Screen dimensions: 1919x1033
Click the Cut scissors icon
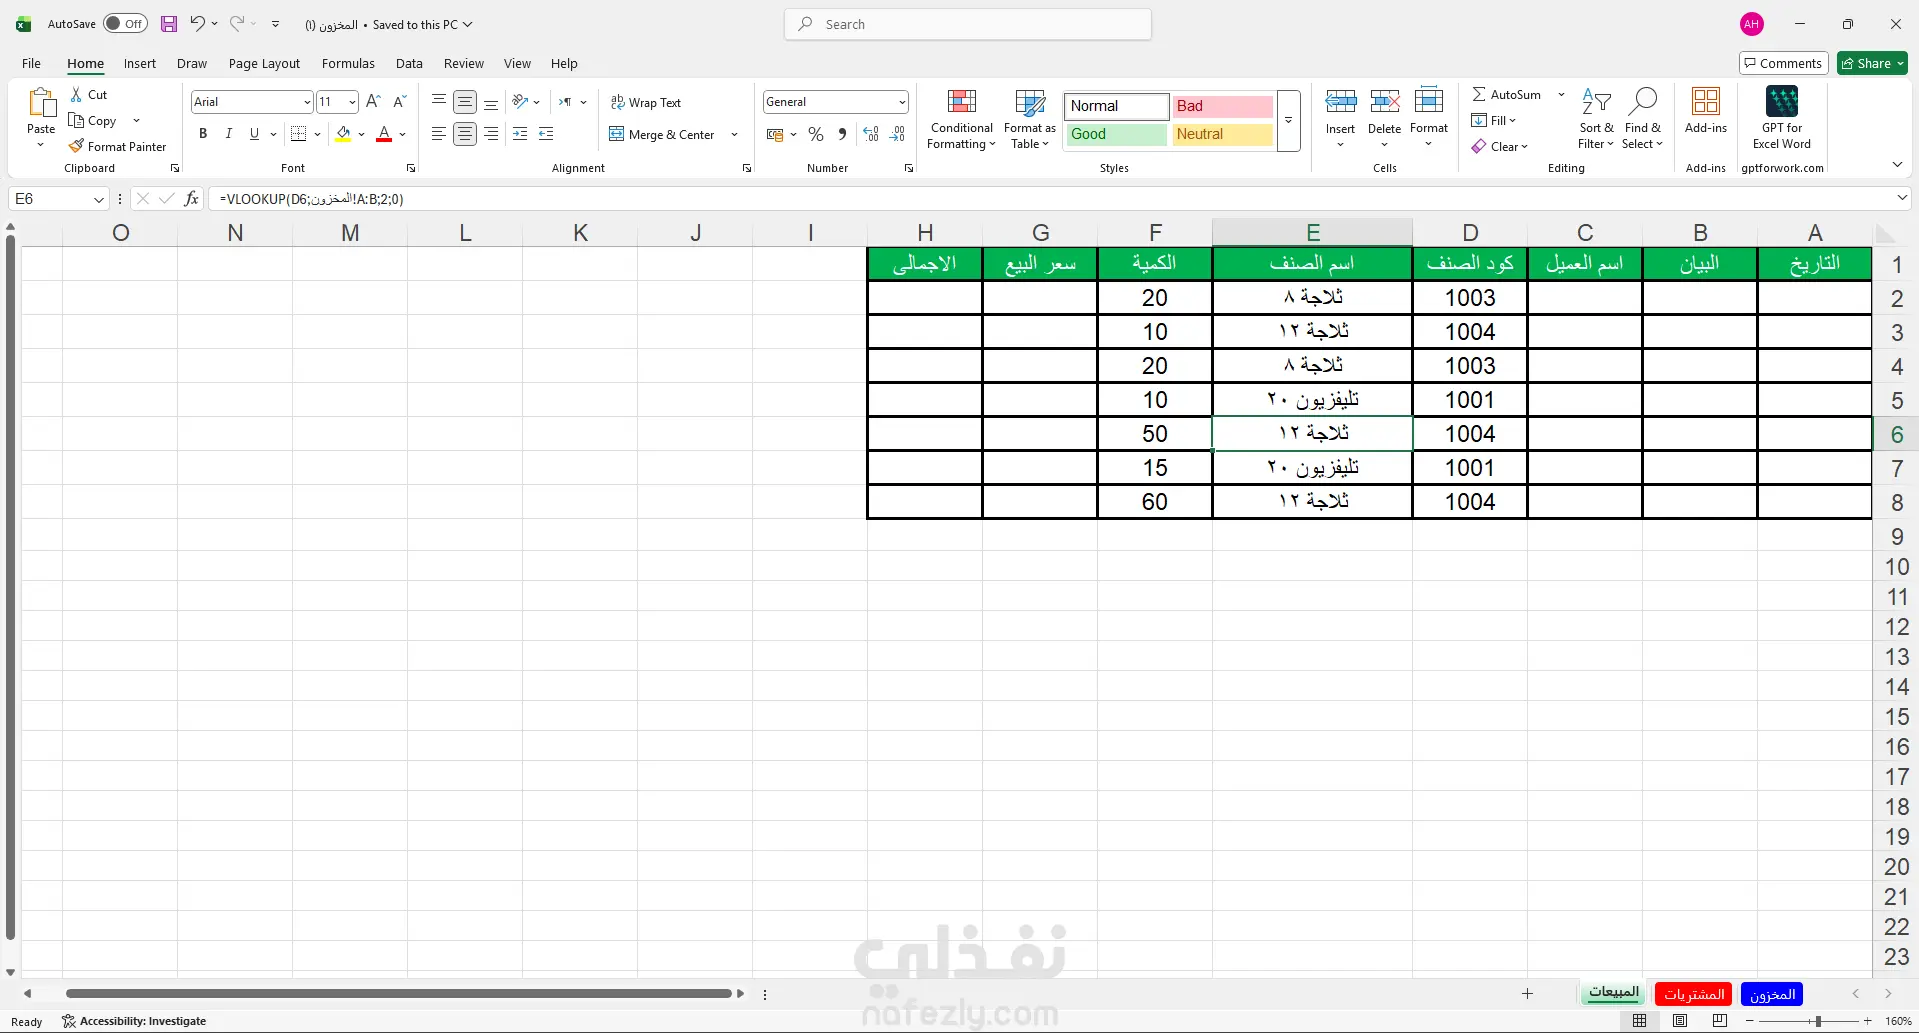(x=76, y=94)
